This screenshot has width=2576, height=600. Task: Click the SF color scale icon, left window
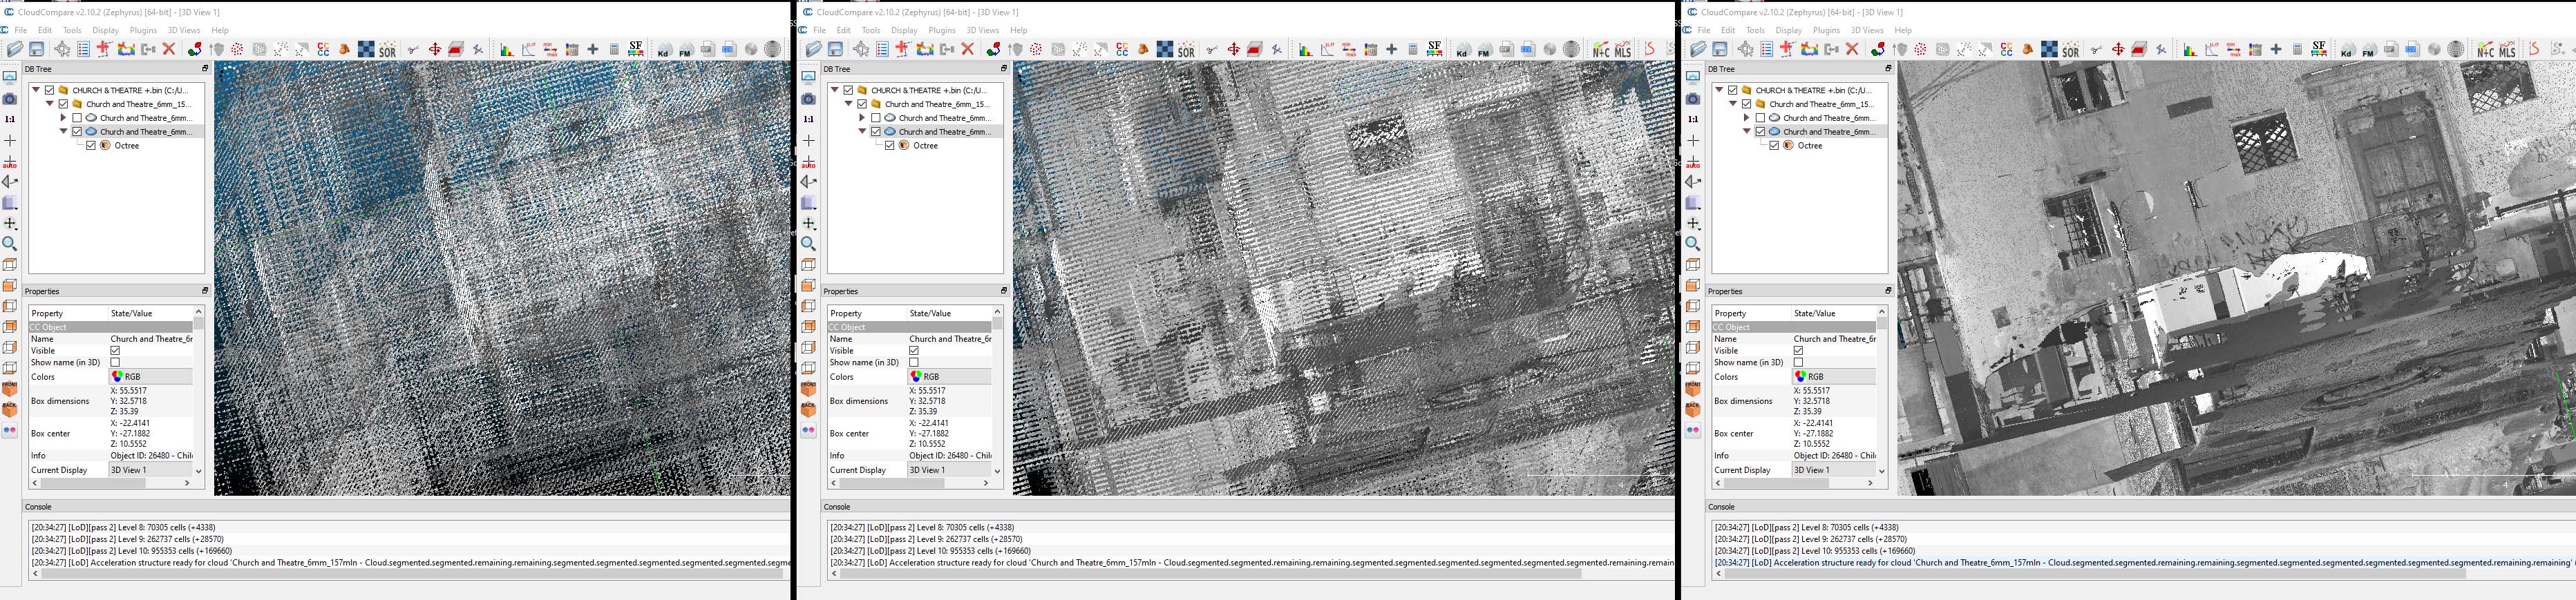[635, 49]
